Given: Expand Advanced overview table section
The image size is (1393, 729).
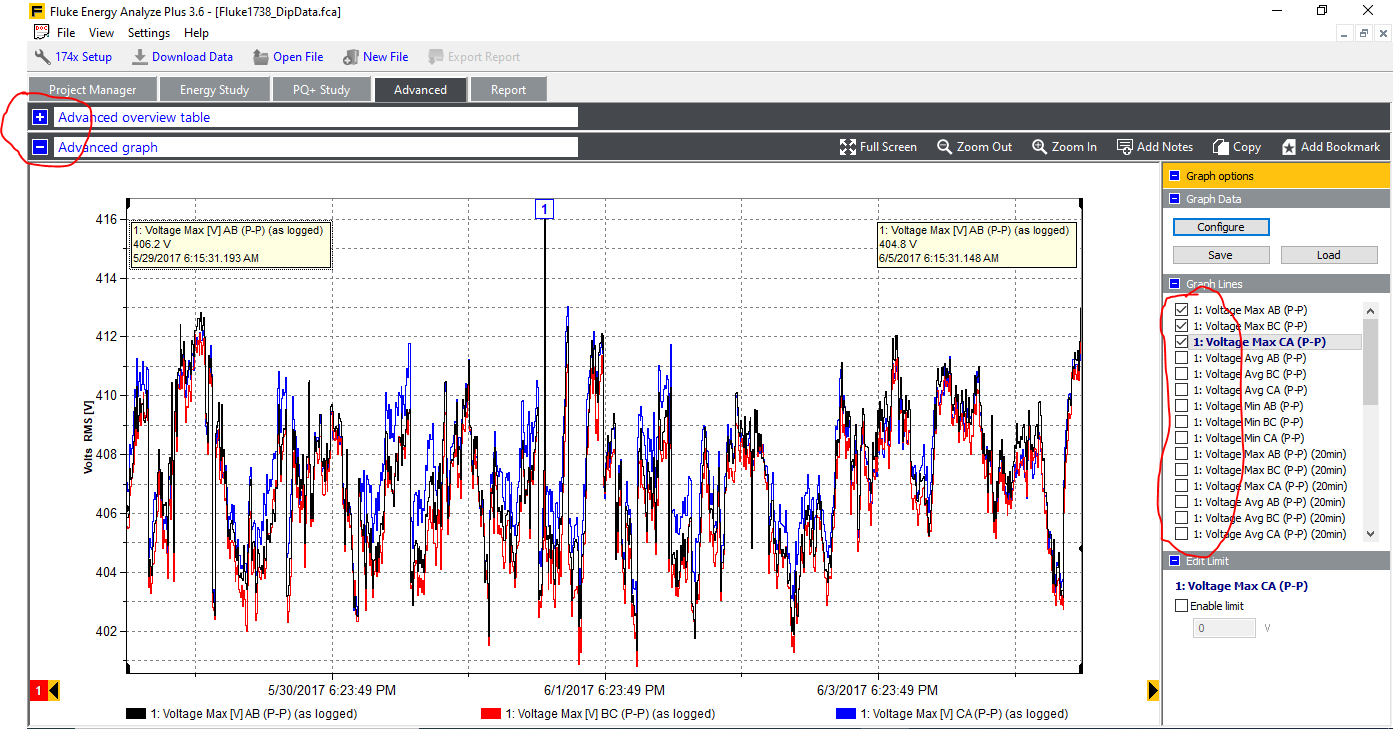Looking at the screenshot, I should pyautogui.click(x=40, y=117).
